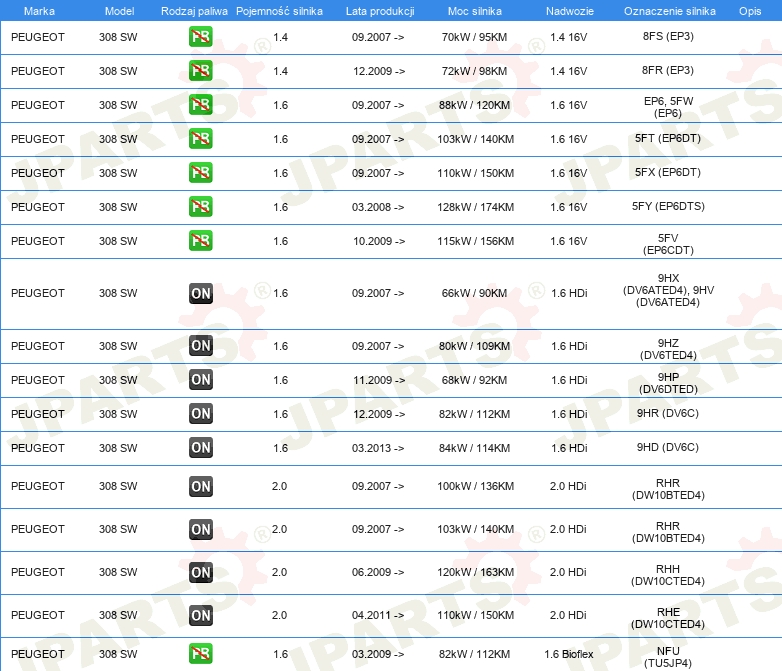Click petrol icon in 1.6 Bioflex row

200,654
